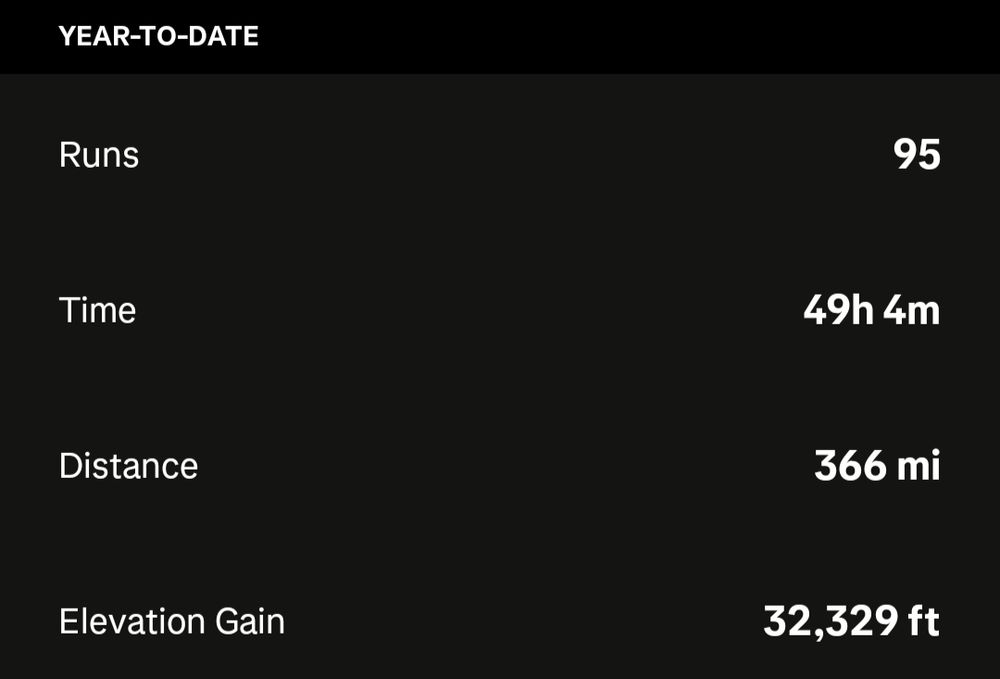Click the 4m minutes portion of Time
The width and height of the screenshot is (1000, 679).
click(912, 310)
